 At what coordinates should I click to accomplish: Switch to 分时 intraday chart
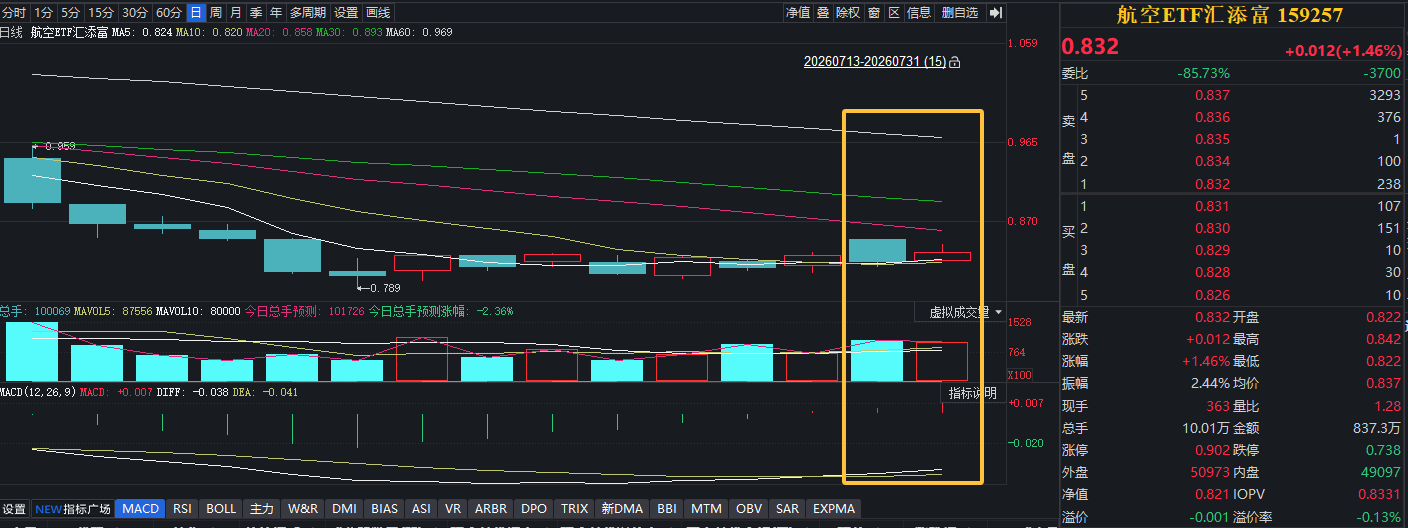pos(13,13)
